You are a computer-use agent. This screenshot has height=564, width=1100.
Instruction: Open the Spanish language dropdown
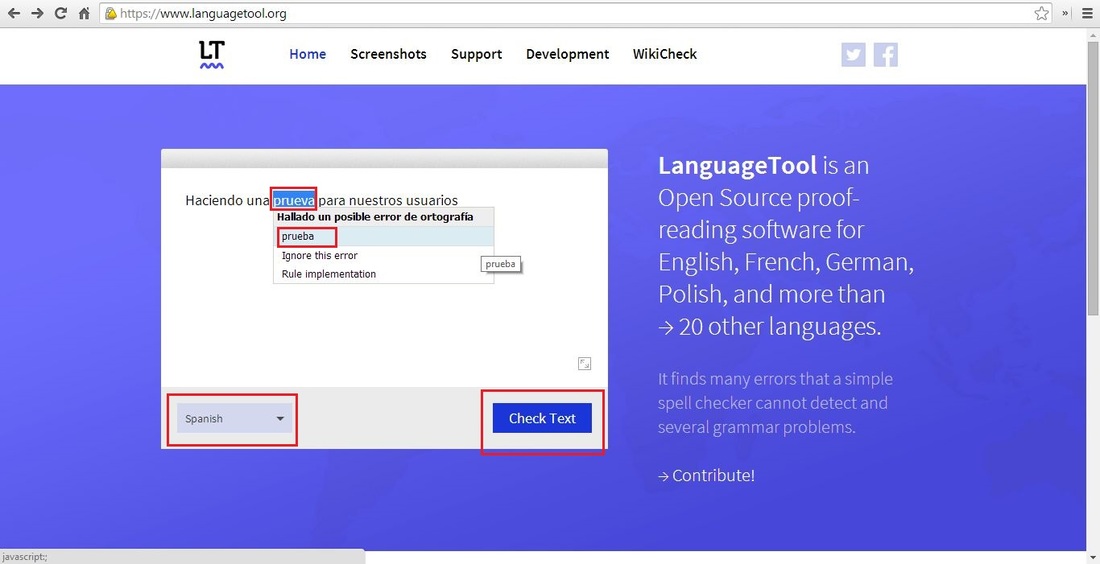coord(234,419)
